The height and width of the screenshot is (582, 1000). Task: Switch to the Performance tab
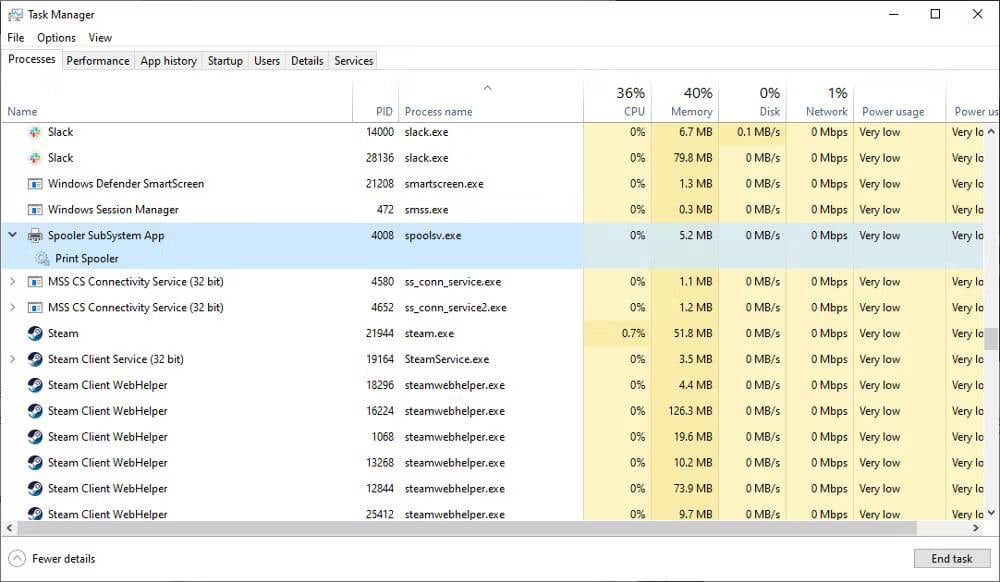click(97, 60)
